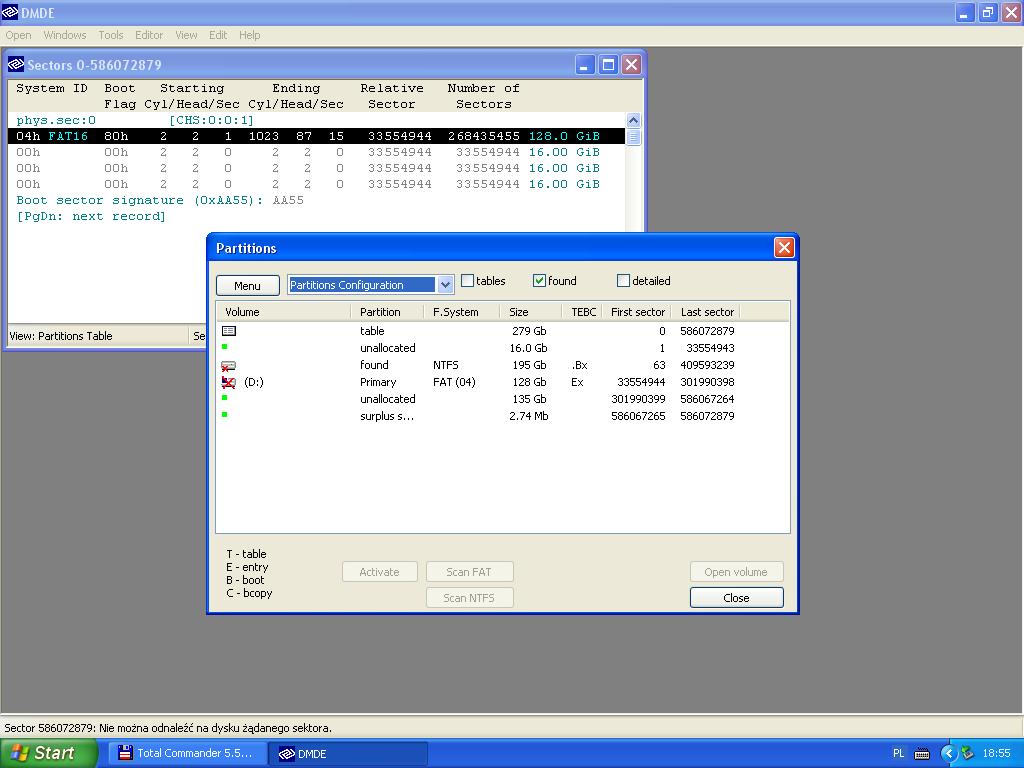Screen dimensions: 1024x768
Task: Open the Tools menu
Action: pyautogui.click(x=110, y=35)
